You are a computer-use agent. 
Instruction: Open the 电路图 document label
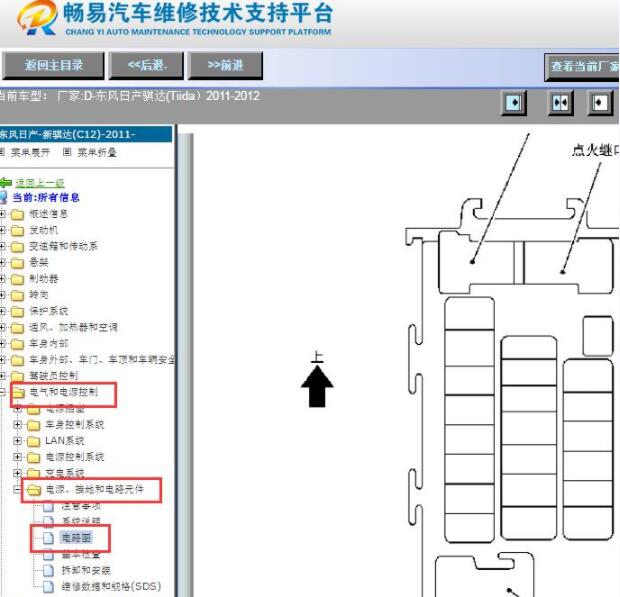(x=76, y=538)
